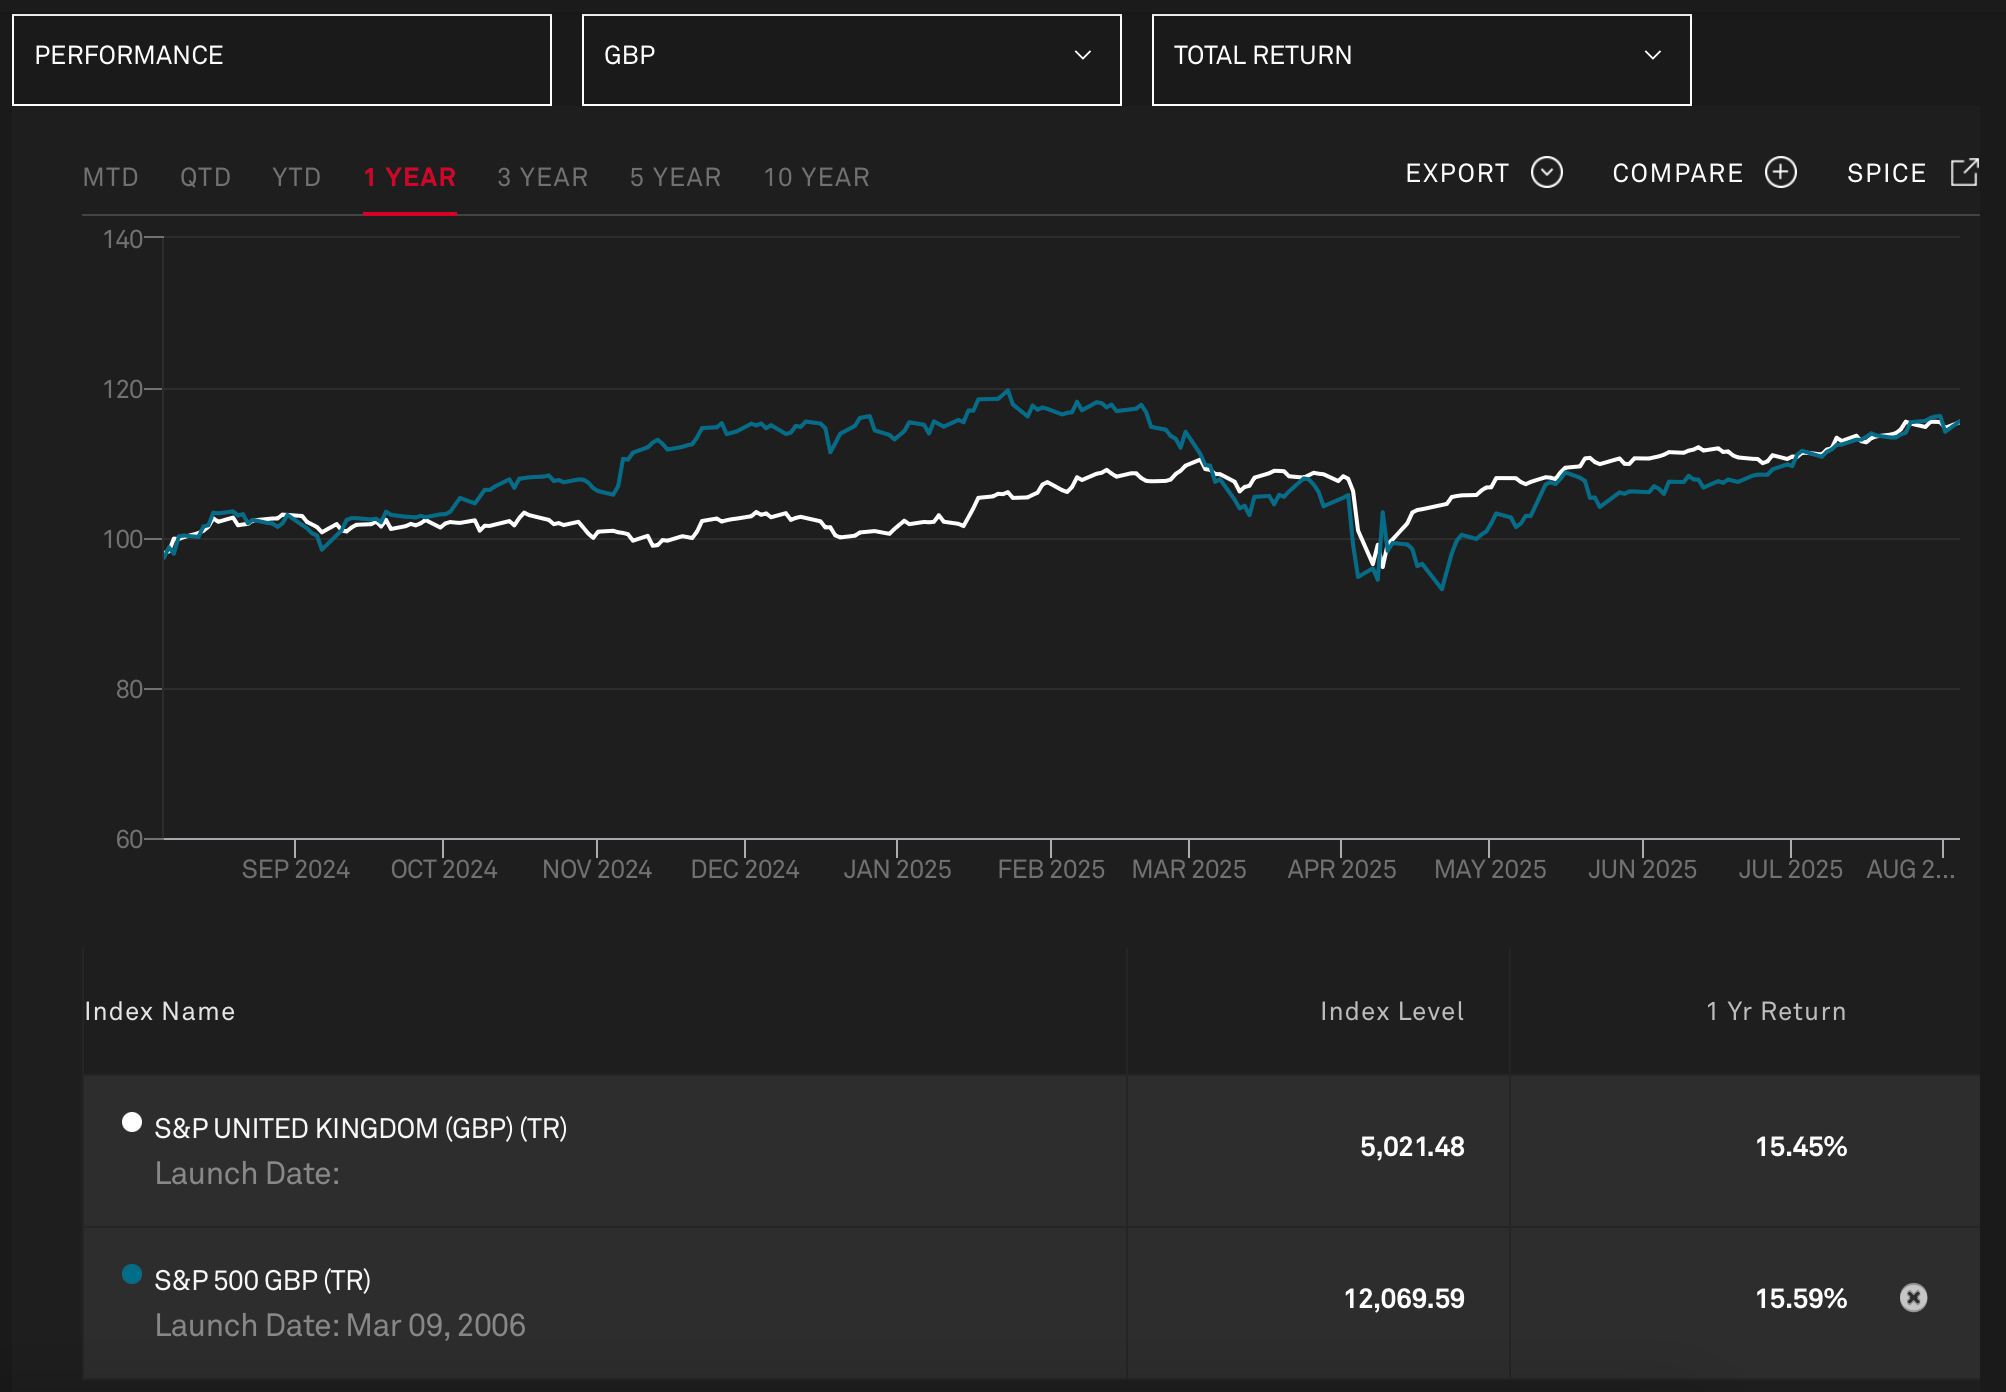
Task: Open the SPICE external link icon
Action: [x=1964, y=173]
